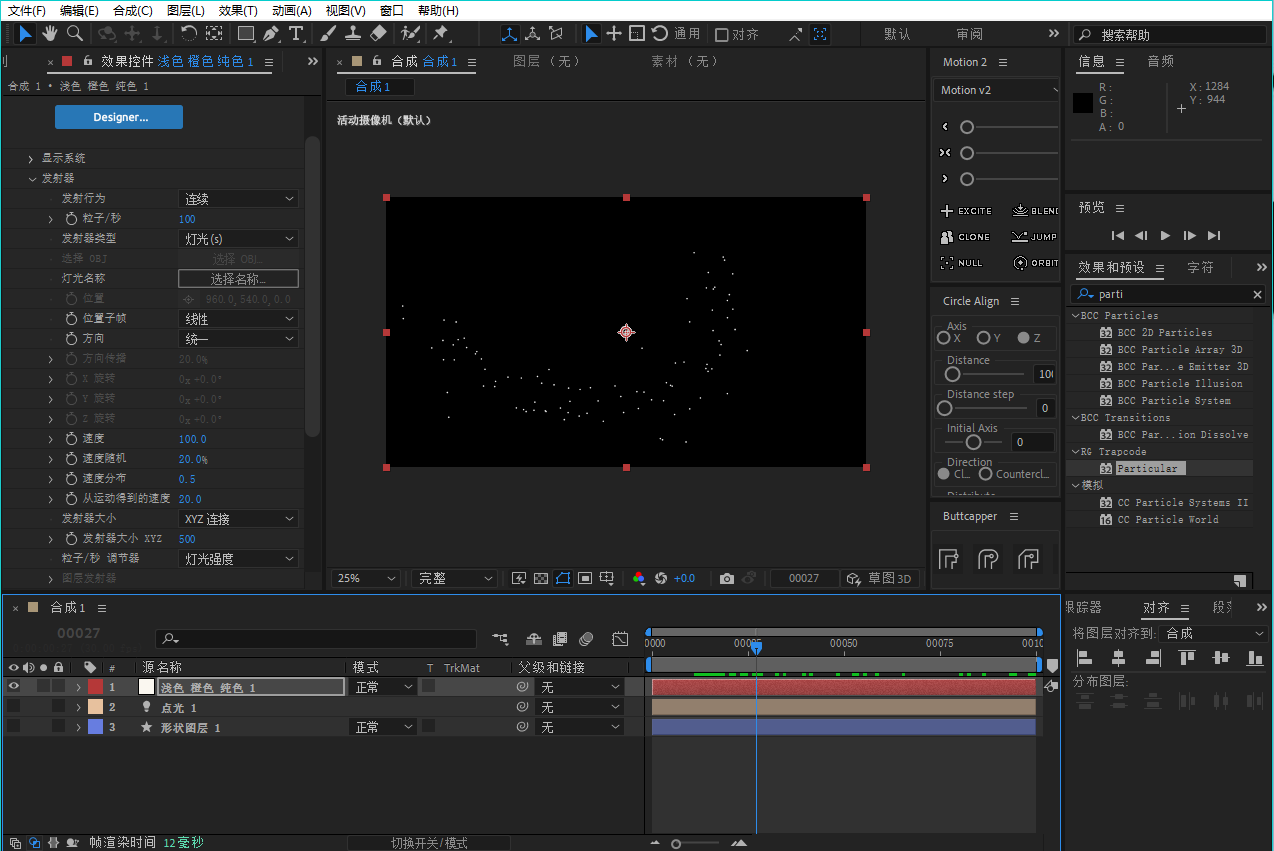
Task: Select the Zoom magnifier tool
Action: [x=75, y=33]
